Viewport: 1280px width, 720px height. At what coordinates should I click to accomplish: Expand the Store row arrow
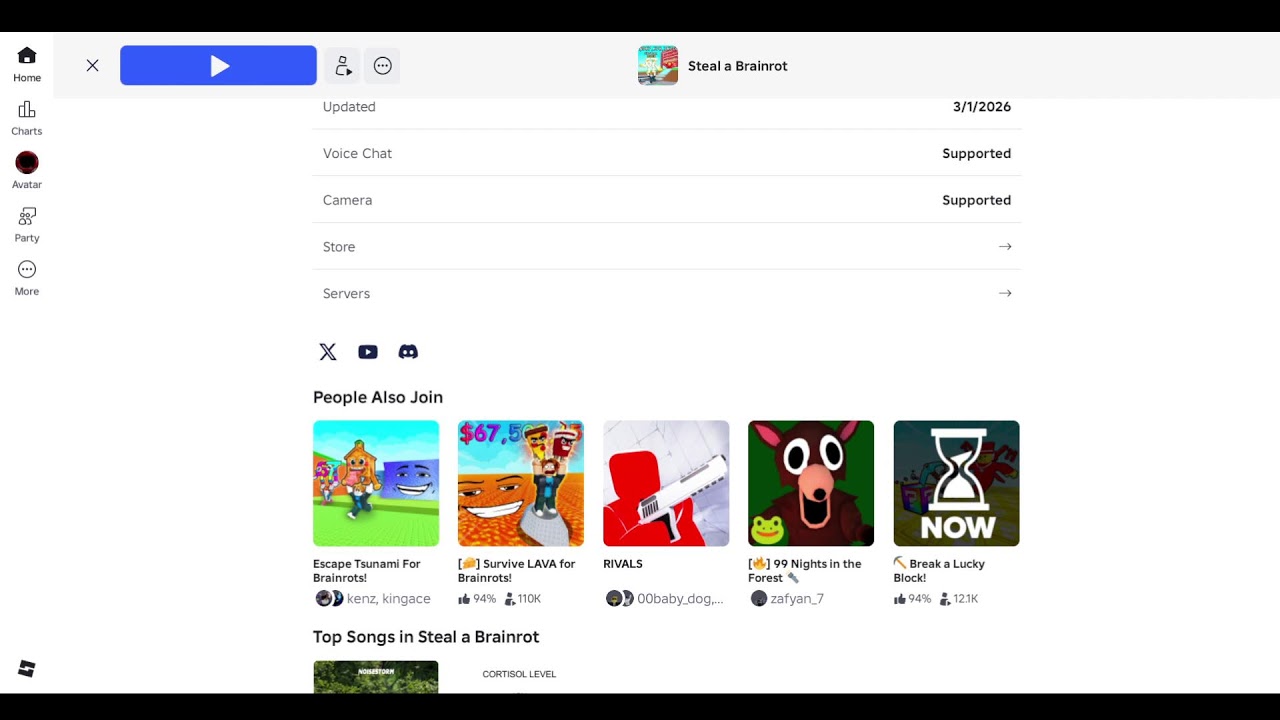[1005, 247]
